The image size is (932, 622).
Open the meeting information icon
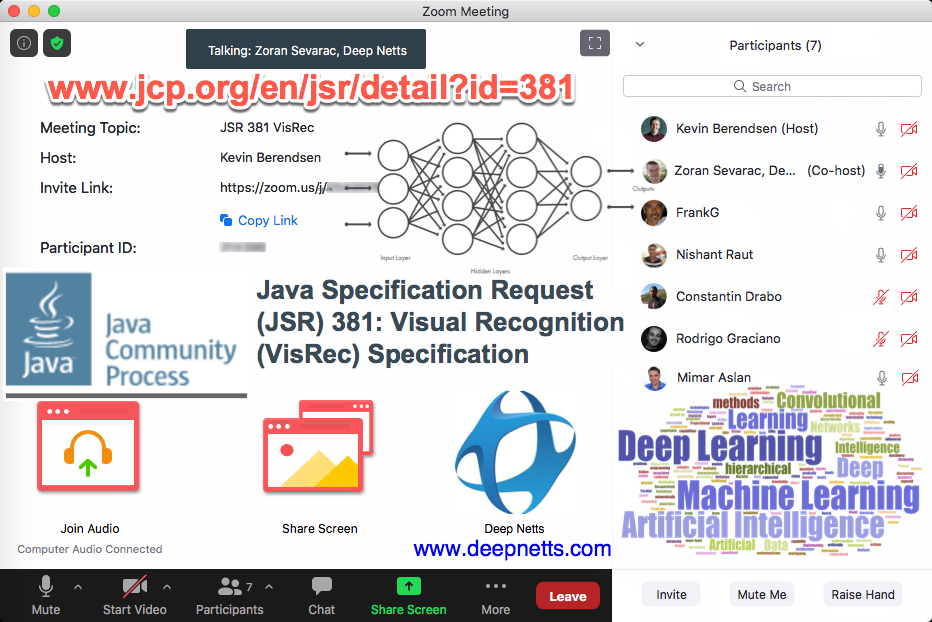[x=24, y=43]
